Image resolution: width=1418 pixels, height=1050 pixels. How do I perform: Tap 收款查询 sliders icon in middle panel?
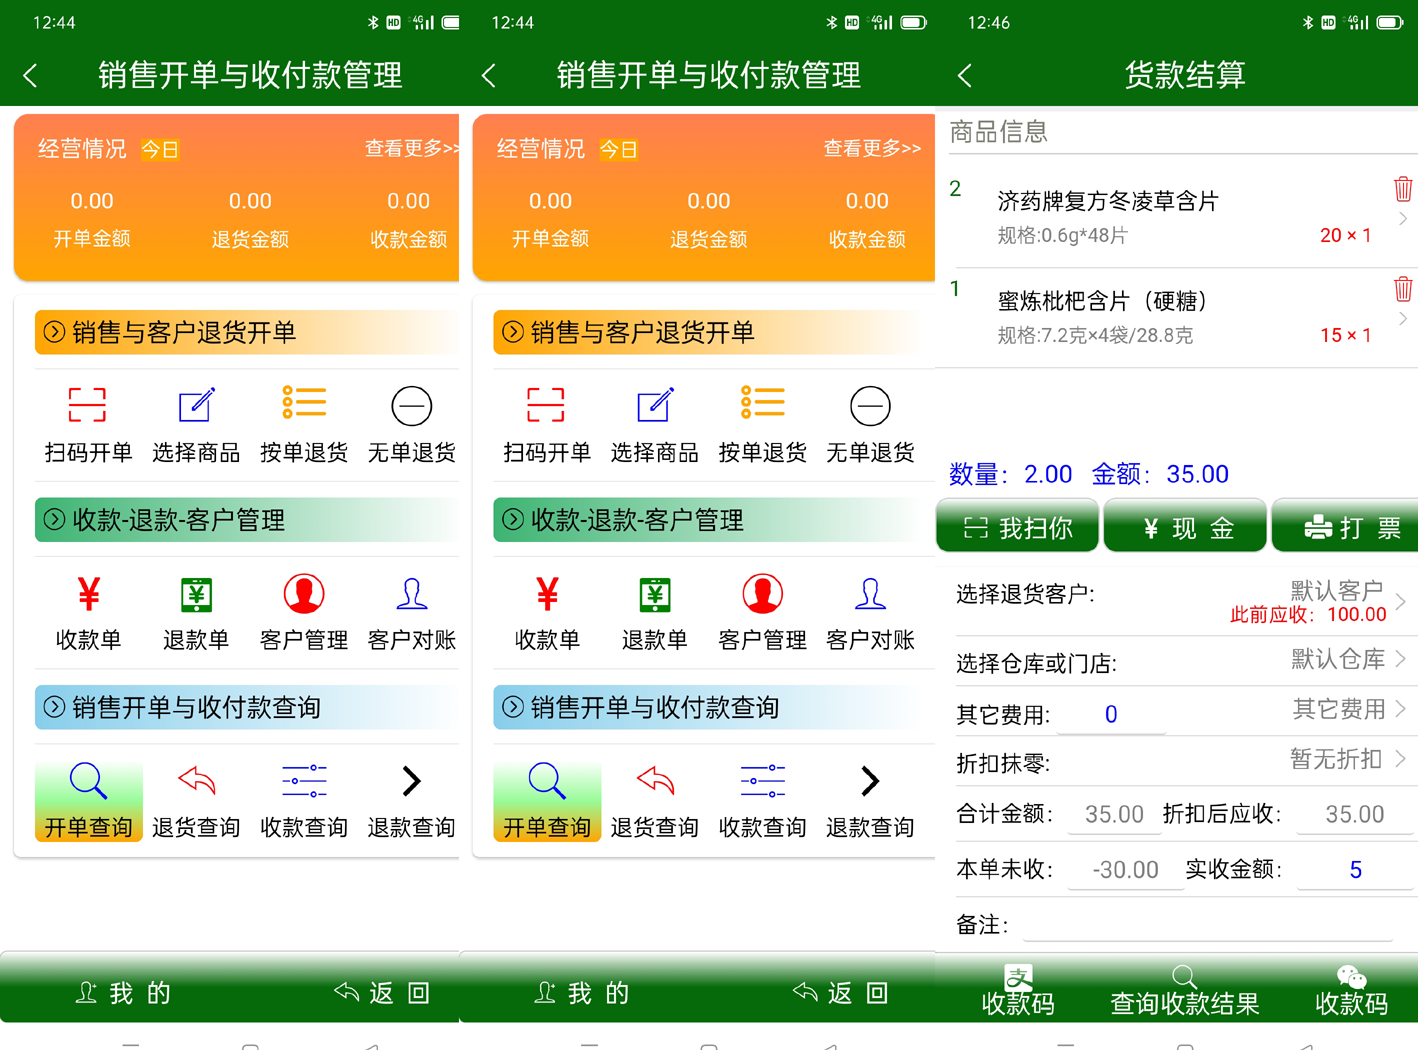tap(762, 781)
